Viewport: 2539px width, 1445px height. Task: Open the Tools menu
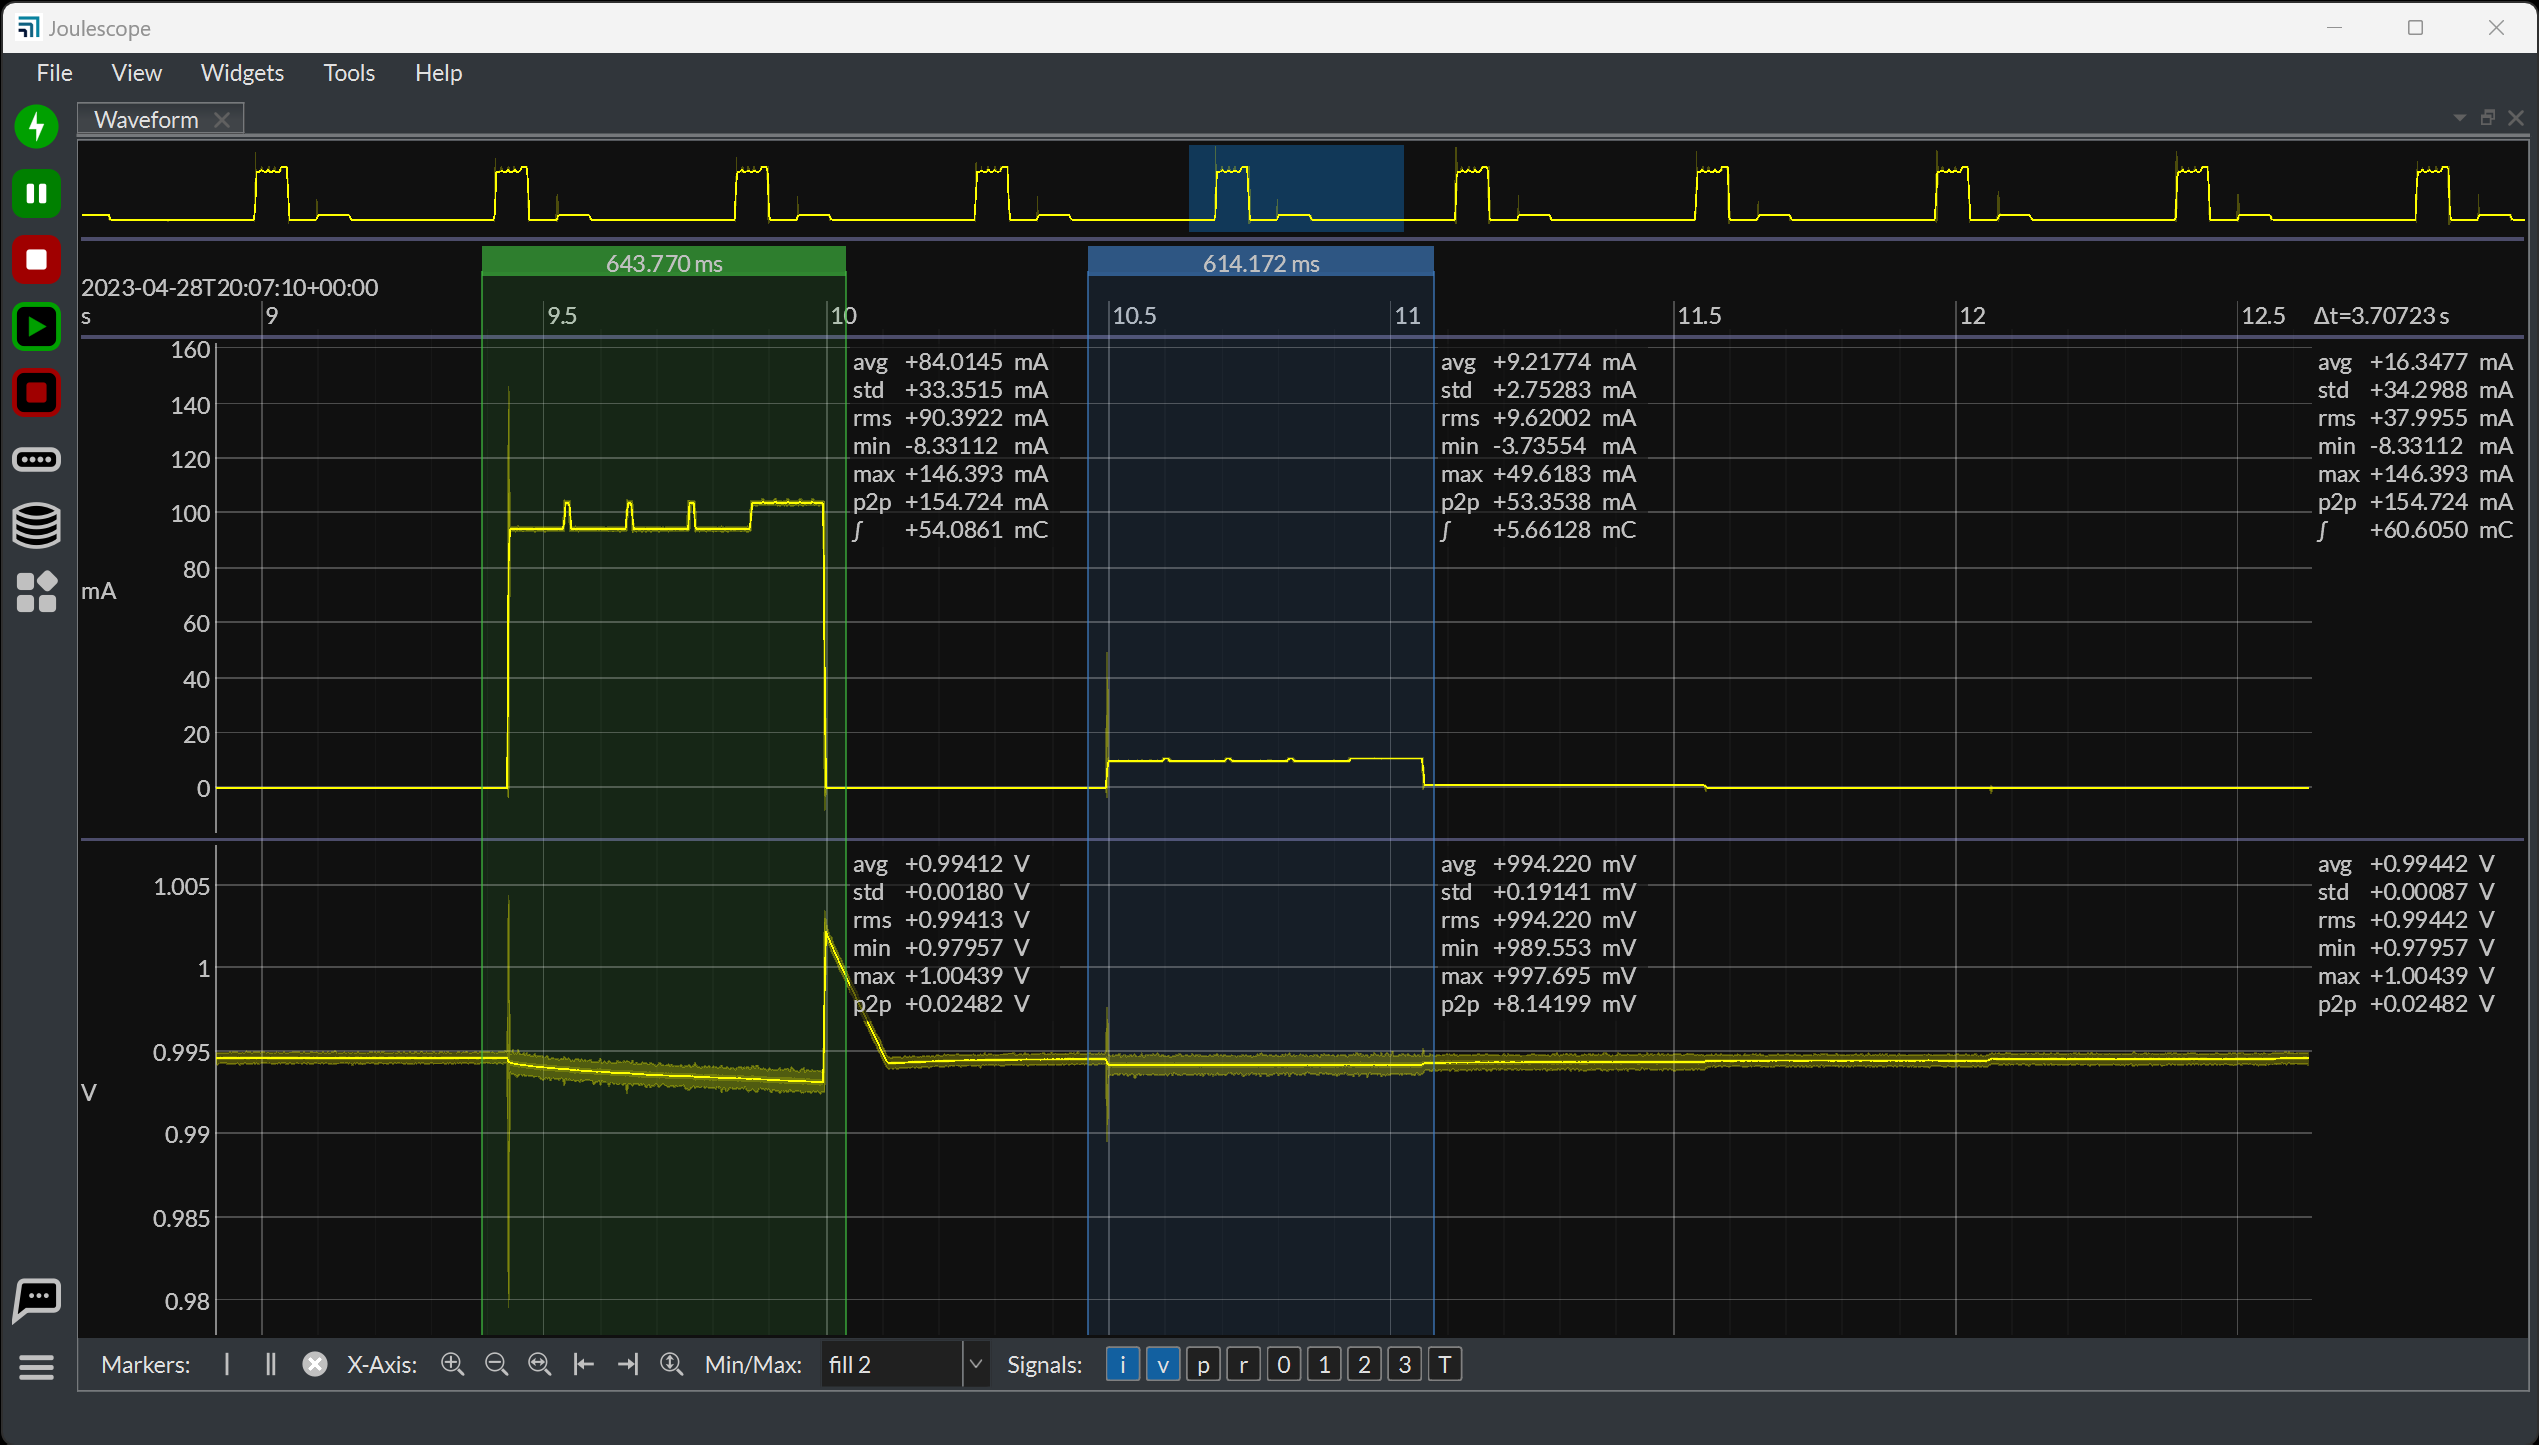[349, 73]
